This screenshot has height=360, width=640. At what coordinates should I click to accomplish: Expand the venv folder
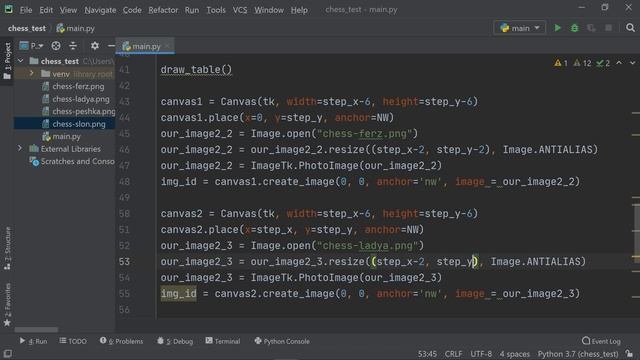click(x=32, y=74)
